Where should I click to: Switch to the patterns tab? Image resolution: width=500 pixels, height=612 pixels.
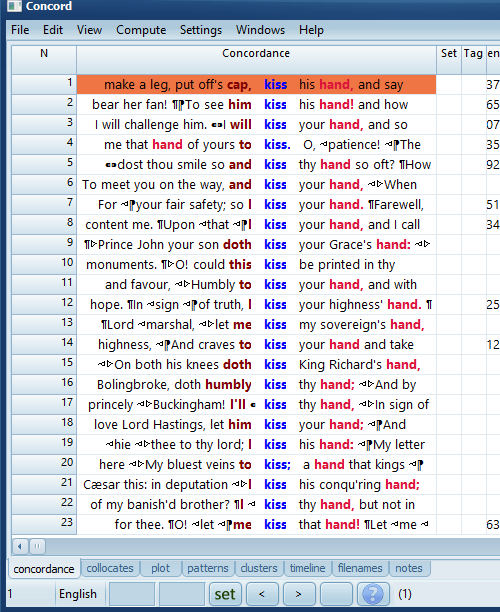pos(208,568)
